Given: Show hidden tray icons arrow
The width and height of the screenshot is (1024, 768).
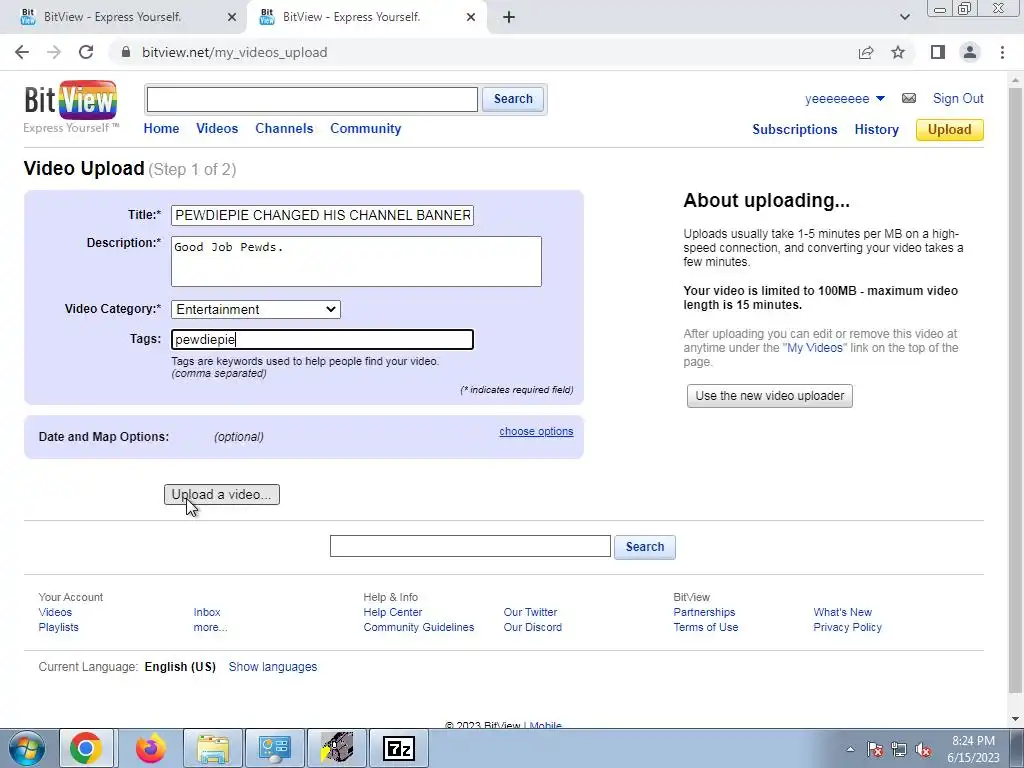Looking at the screenshot, I should pyautogui.click(x=850, y=750).
